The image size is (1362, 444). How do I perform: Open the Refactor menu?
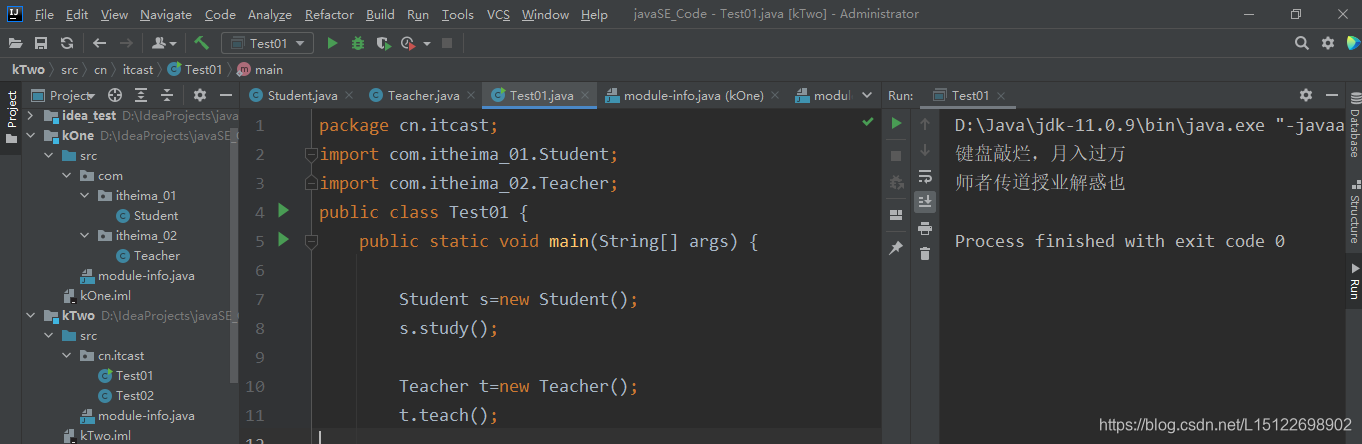tap(329, 14)
